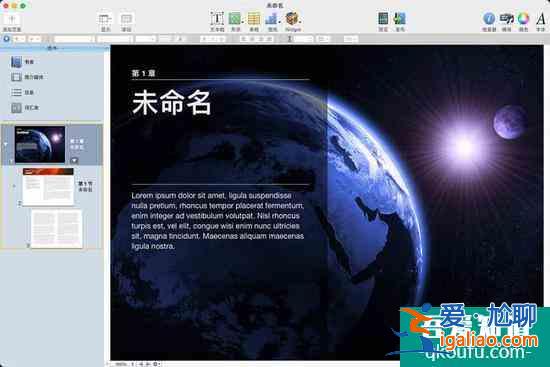The width and height of the screenshot is (550, 367).
Task: Open the font size dropdown in format bar
Action: [x=146, y=39]
